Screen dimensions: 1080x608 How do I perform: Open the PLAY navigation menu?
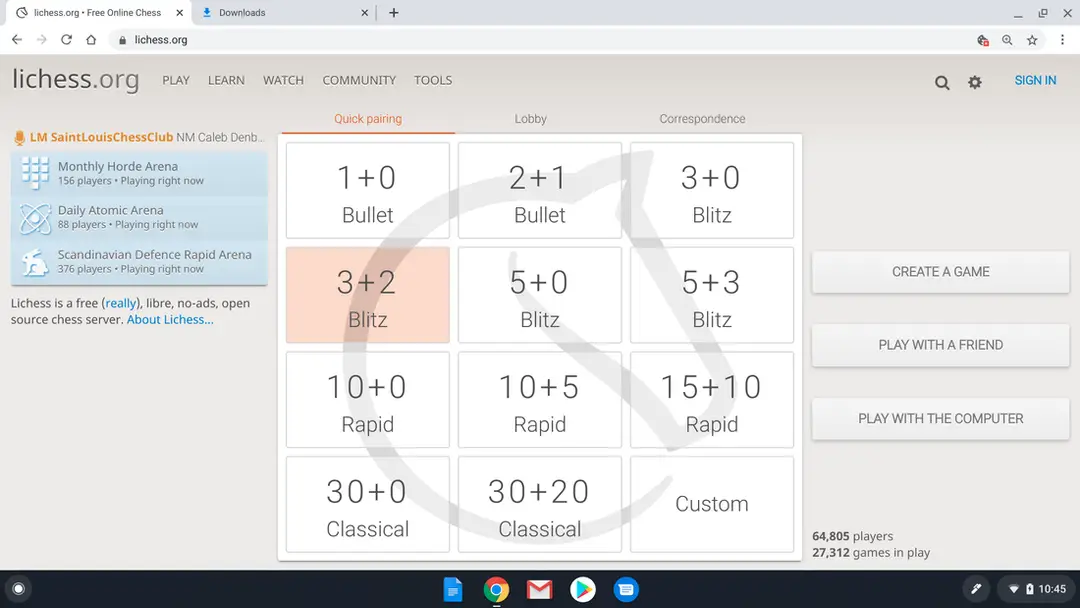click(176, 81)
